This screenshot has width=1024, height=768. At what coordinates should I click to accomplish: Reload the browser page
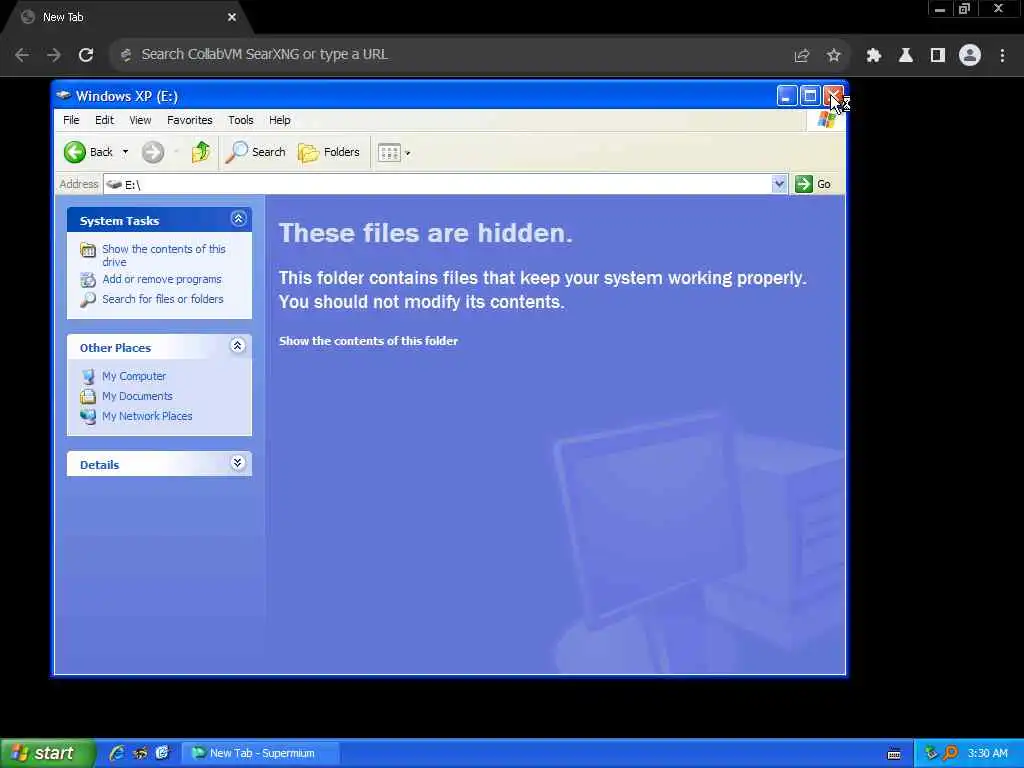click(86, 55)
